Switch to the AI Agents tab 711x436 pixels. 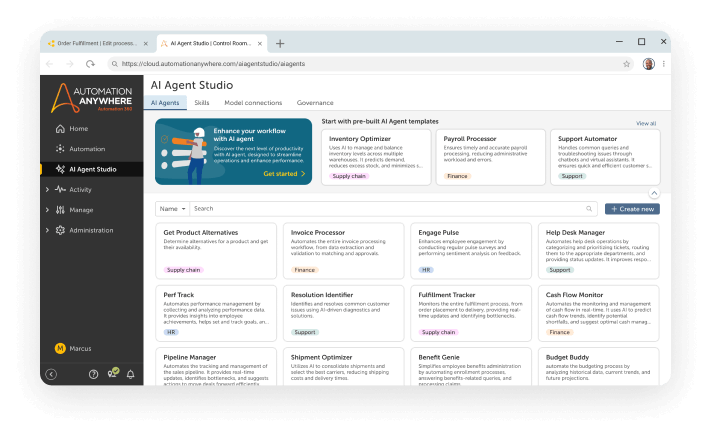click(x=165, y=103)
